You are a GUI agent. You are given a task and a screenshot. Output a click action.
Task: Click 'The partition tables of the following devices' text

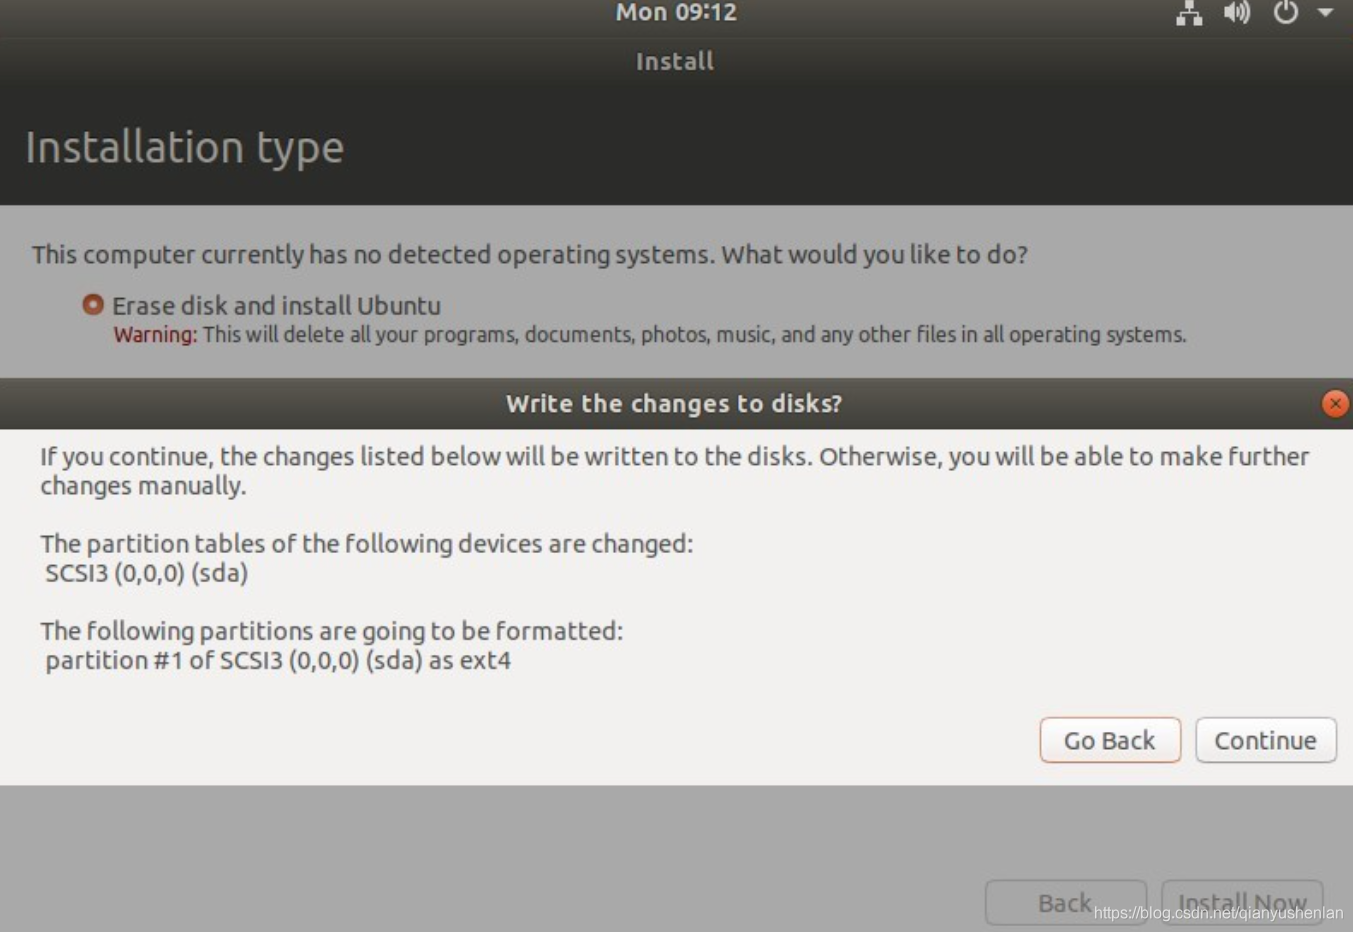pyautogui.click(x=366, y=543)
